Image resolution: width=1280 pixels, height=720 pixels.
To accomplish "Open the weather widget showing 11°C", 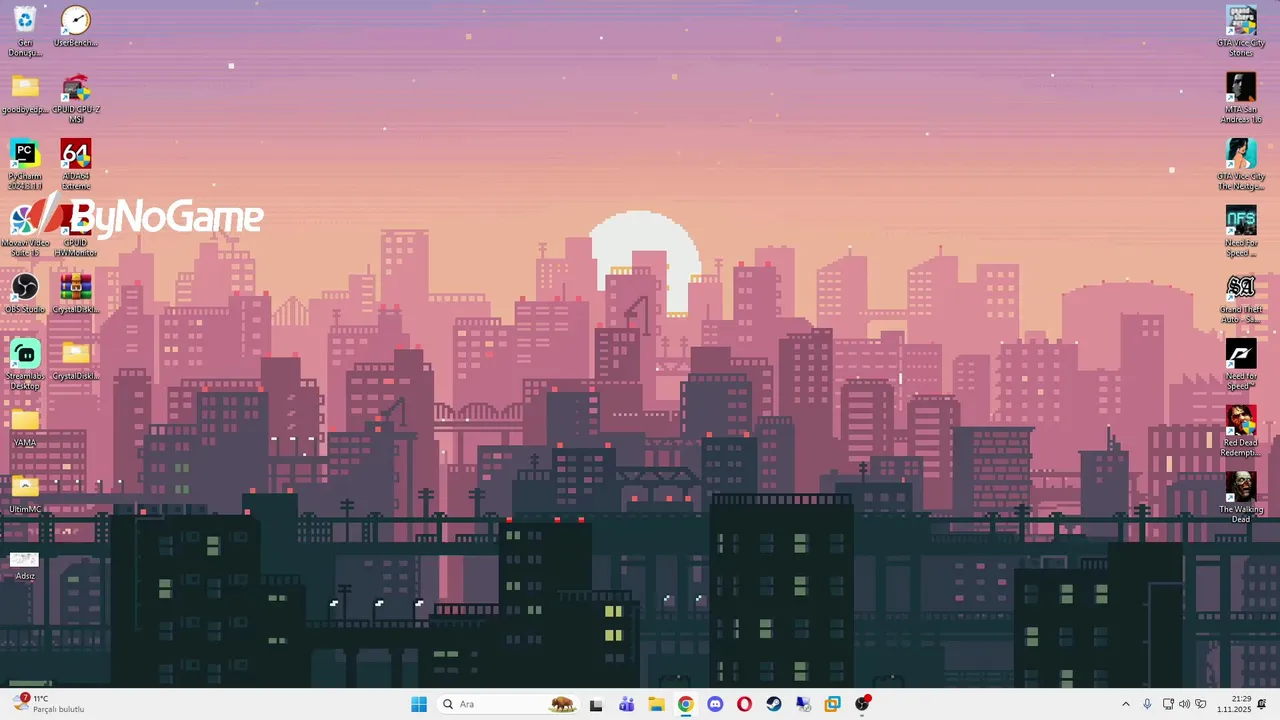I will (x=48, y=704).
